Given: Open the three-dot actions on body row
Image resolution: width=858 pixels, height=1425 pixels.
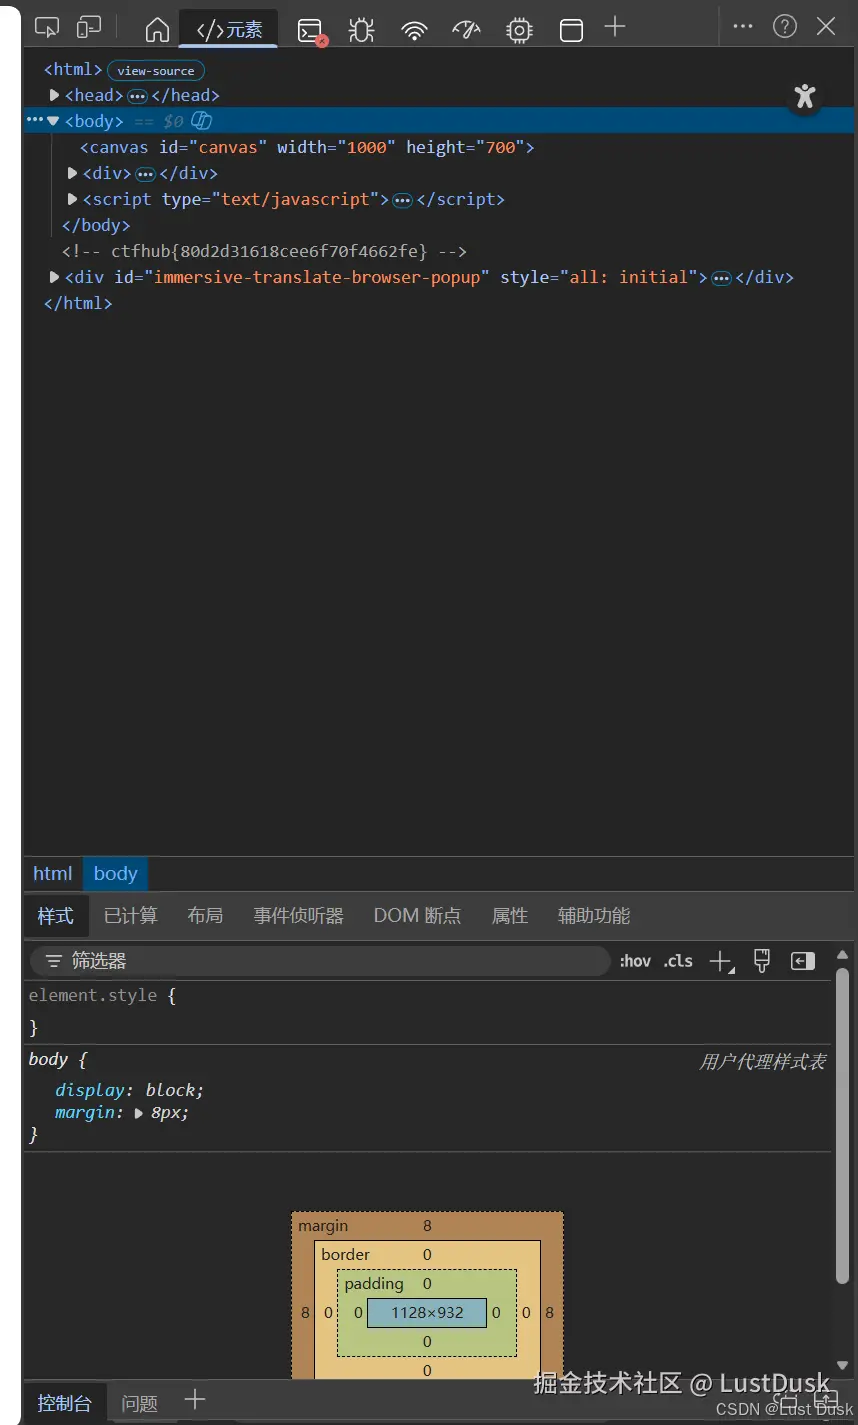Looking at the screenshot, I should [x=34, y=120].
